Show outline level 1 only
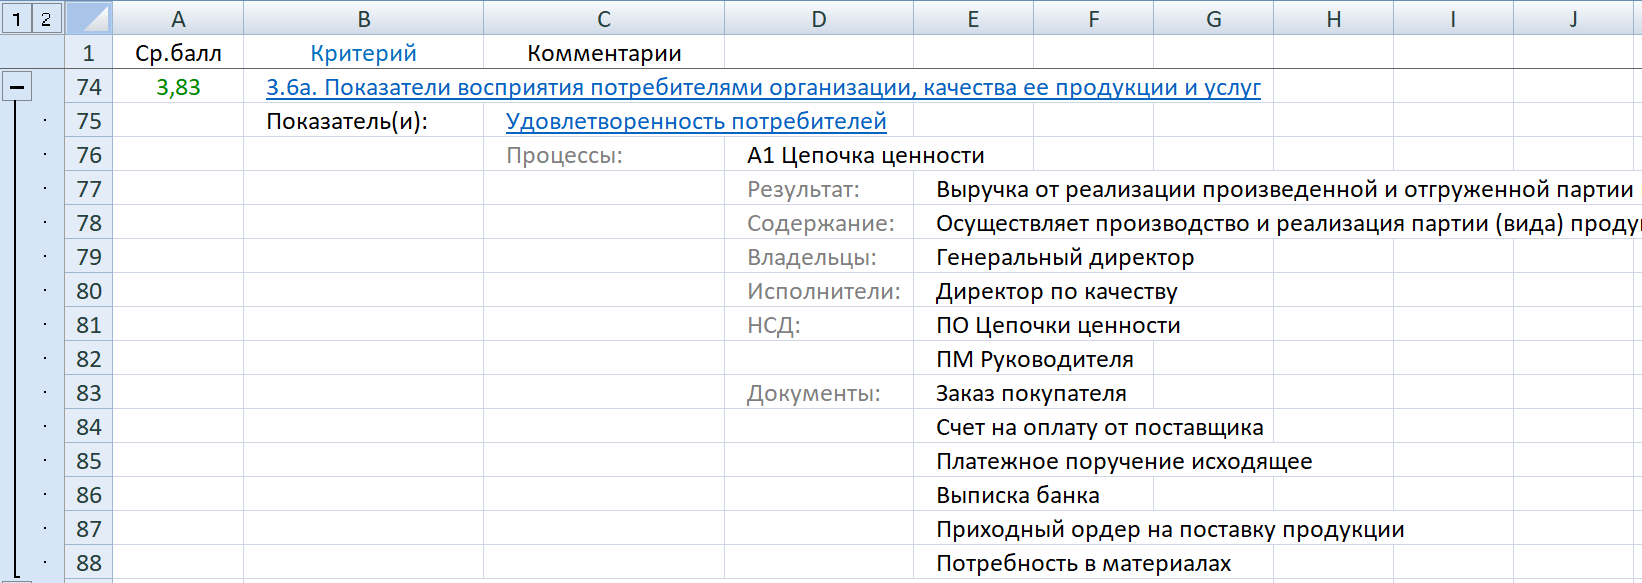Viewport: 1642px width, 583px height. click(x=16, y=18)
